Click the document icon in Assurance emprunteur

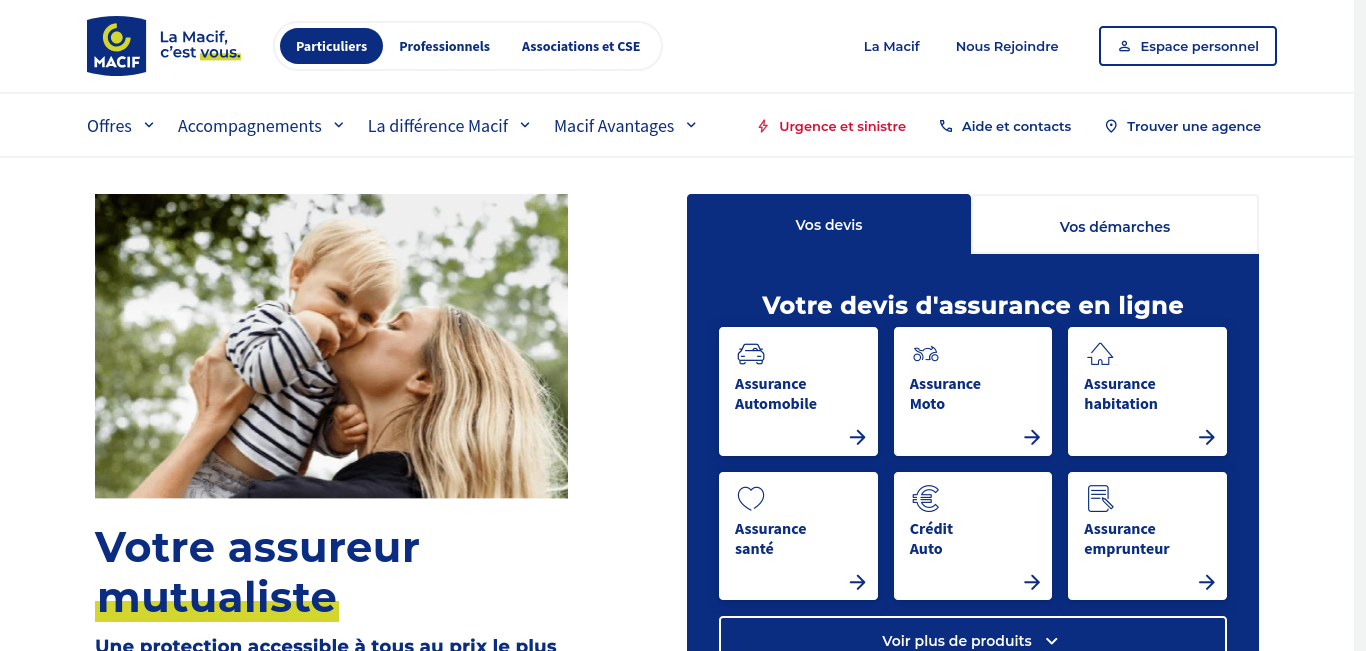pyautogui.click(x=1100, y=498)
